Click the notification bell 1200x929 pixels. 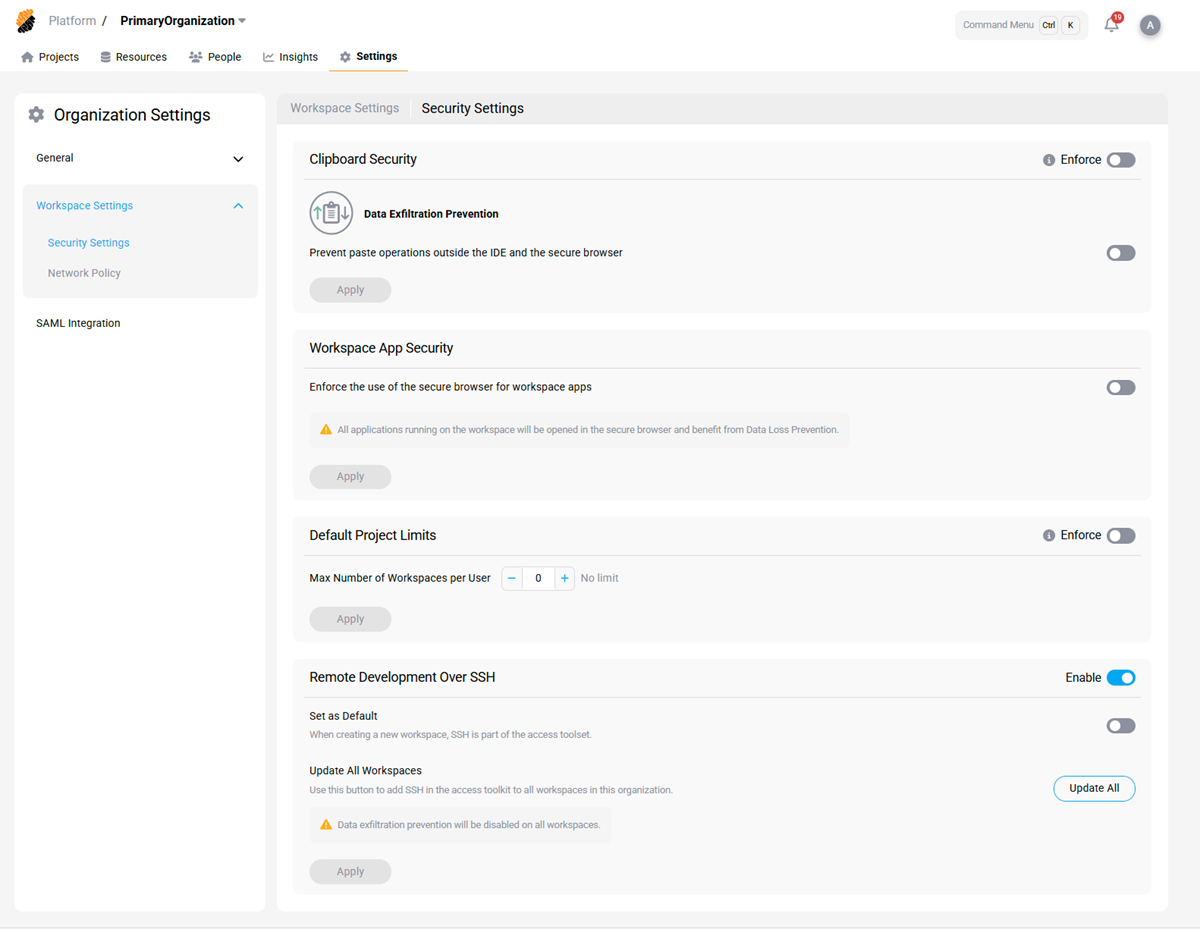(1111, 23)
